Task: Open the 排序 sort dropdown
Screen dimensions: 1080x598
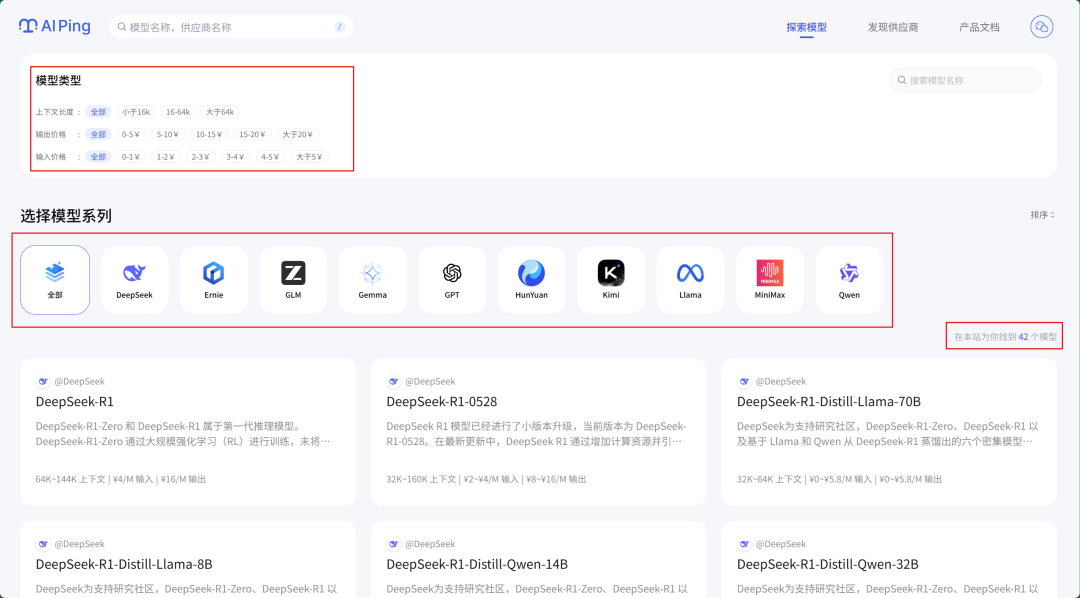Action: [x=1043, y=215]
